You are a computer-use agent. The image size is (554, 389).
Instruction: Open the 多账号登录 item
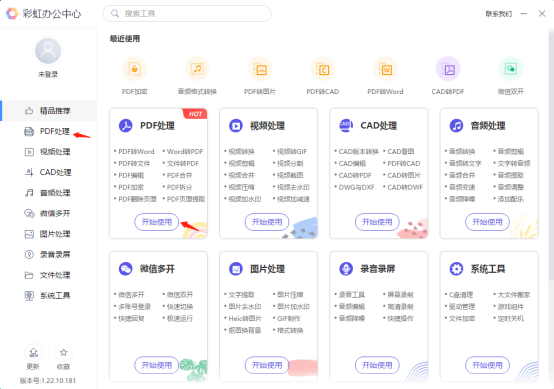(x=134, y=307)
